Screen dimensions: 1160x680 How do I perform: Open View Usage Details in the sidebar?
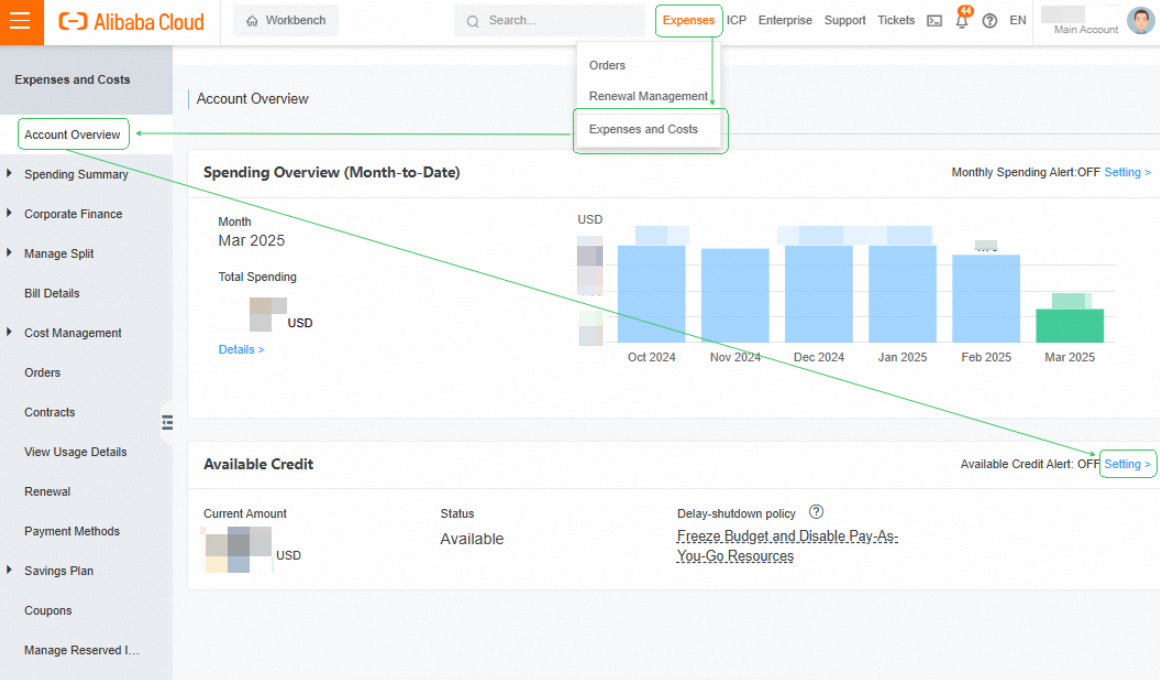pyautogui.click(x=75, y=451)
